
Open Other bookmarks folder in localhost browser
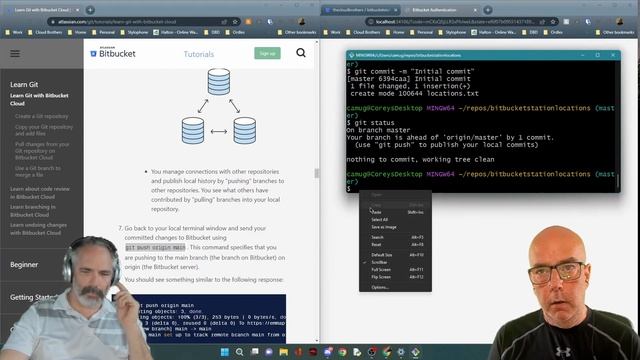click(x=615, y=32)
